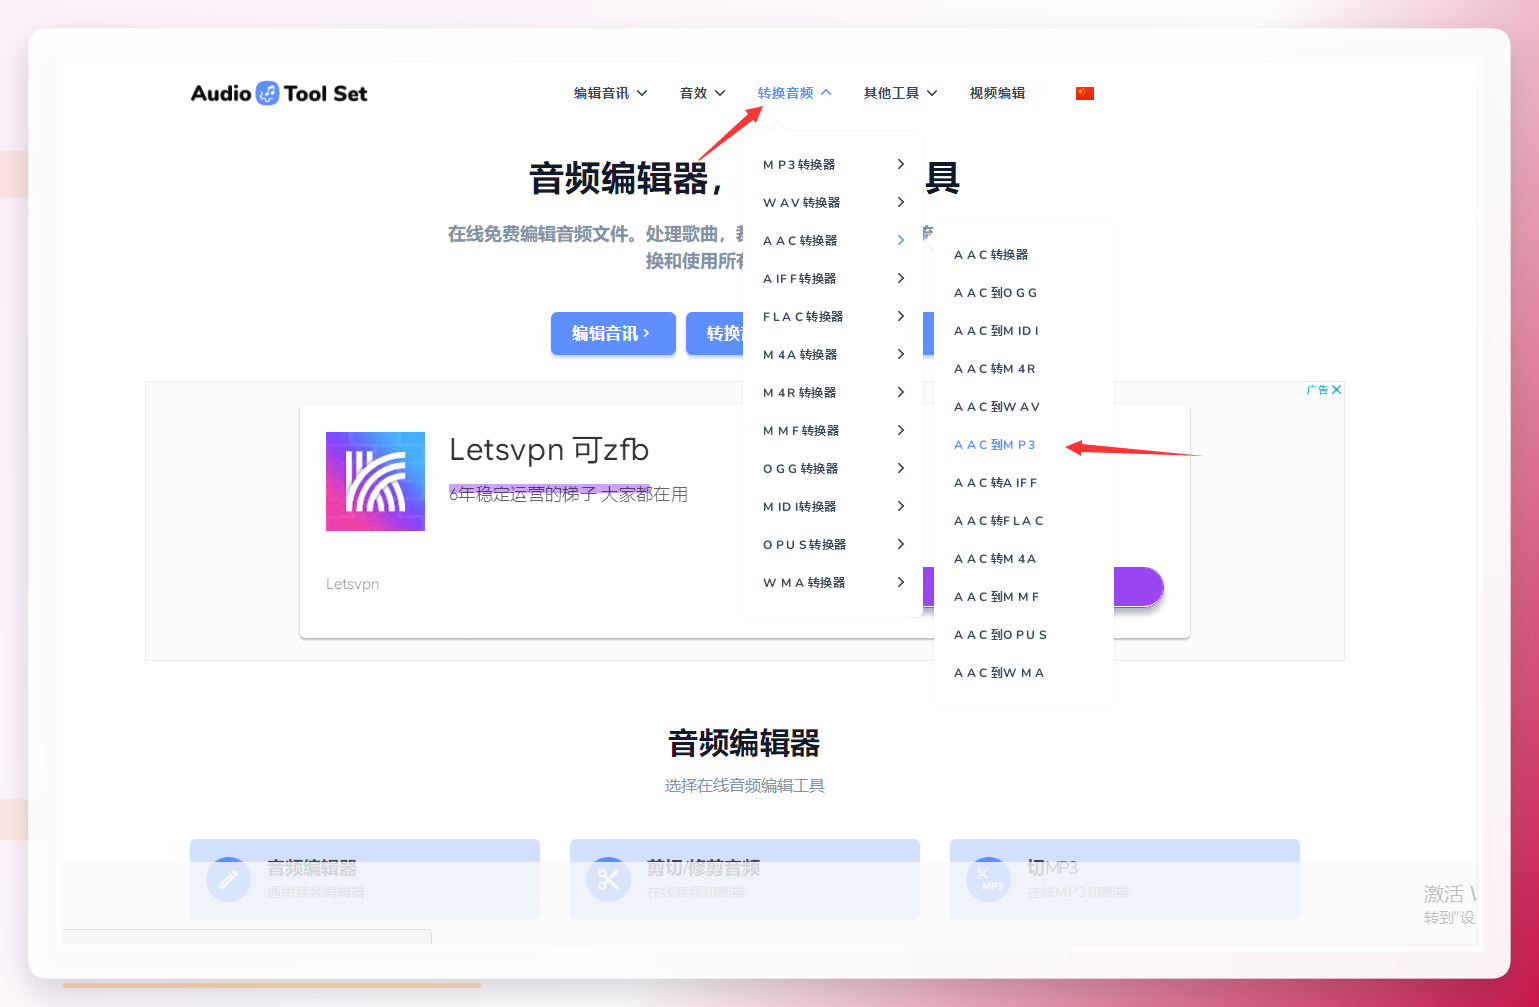
Task: Select OGG转换器 menu item
Action: tap(800, 468)
